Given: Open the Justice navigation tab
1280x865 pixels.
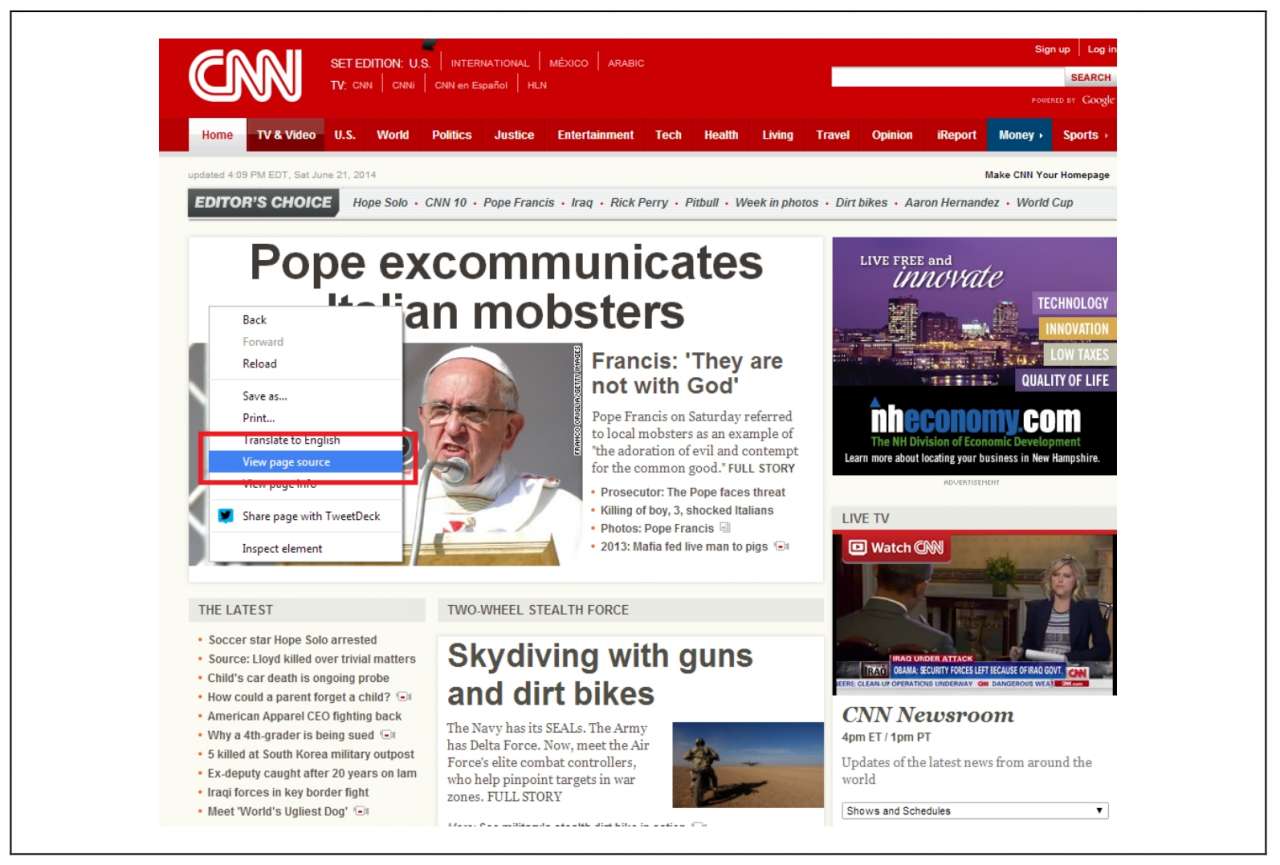Looking at the screenshot, I should click(514, 135).
